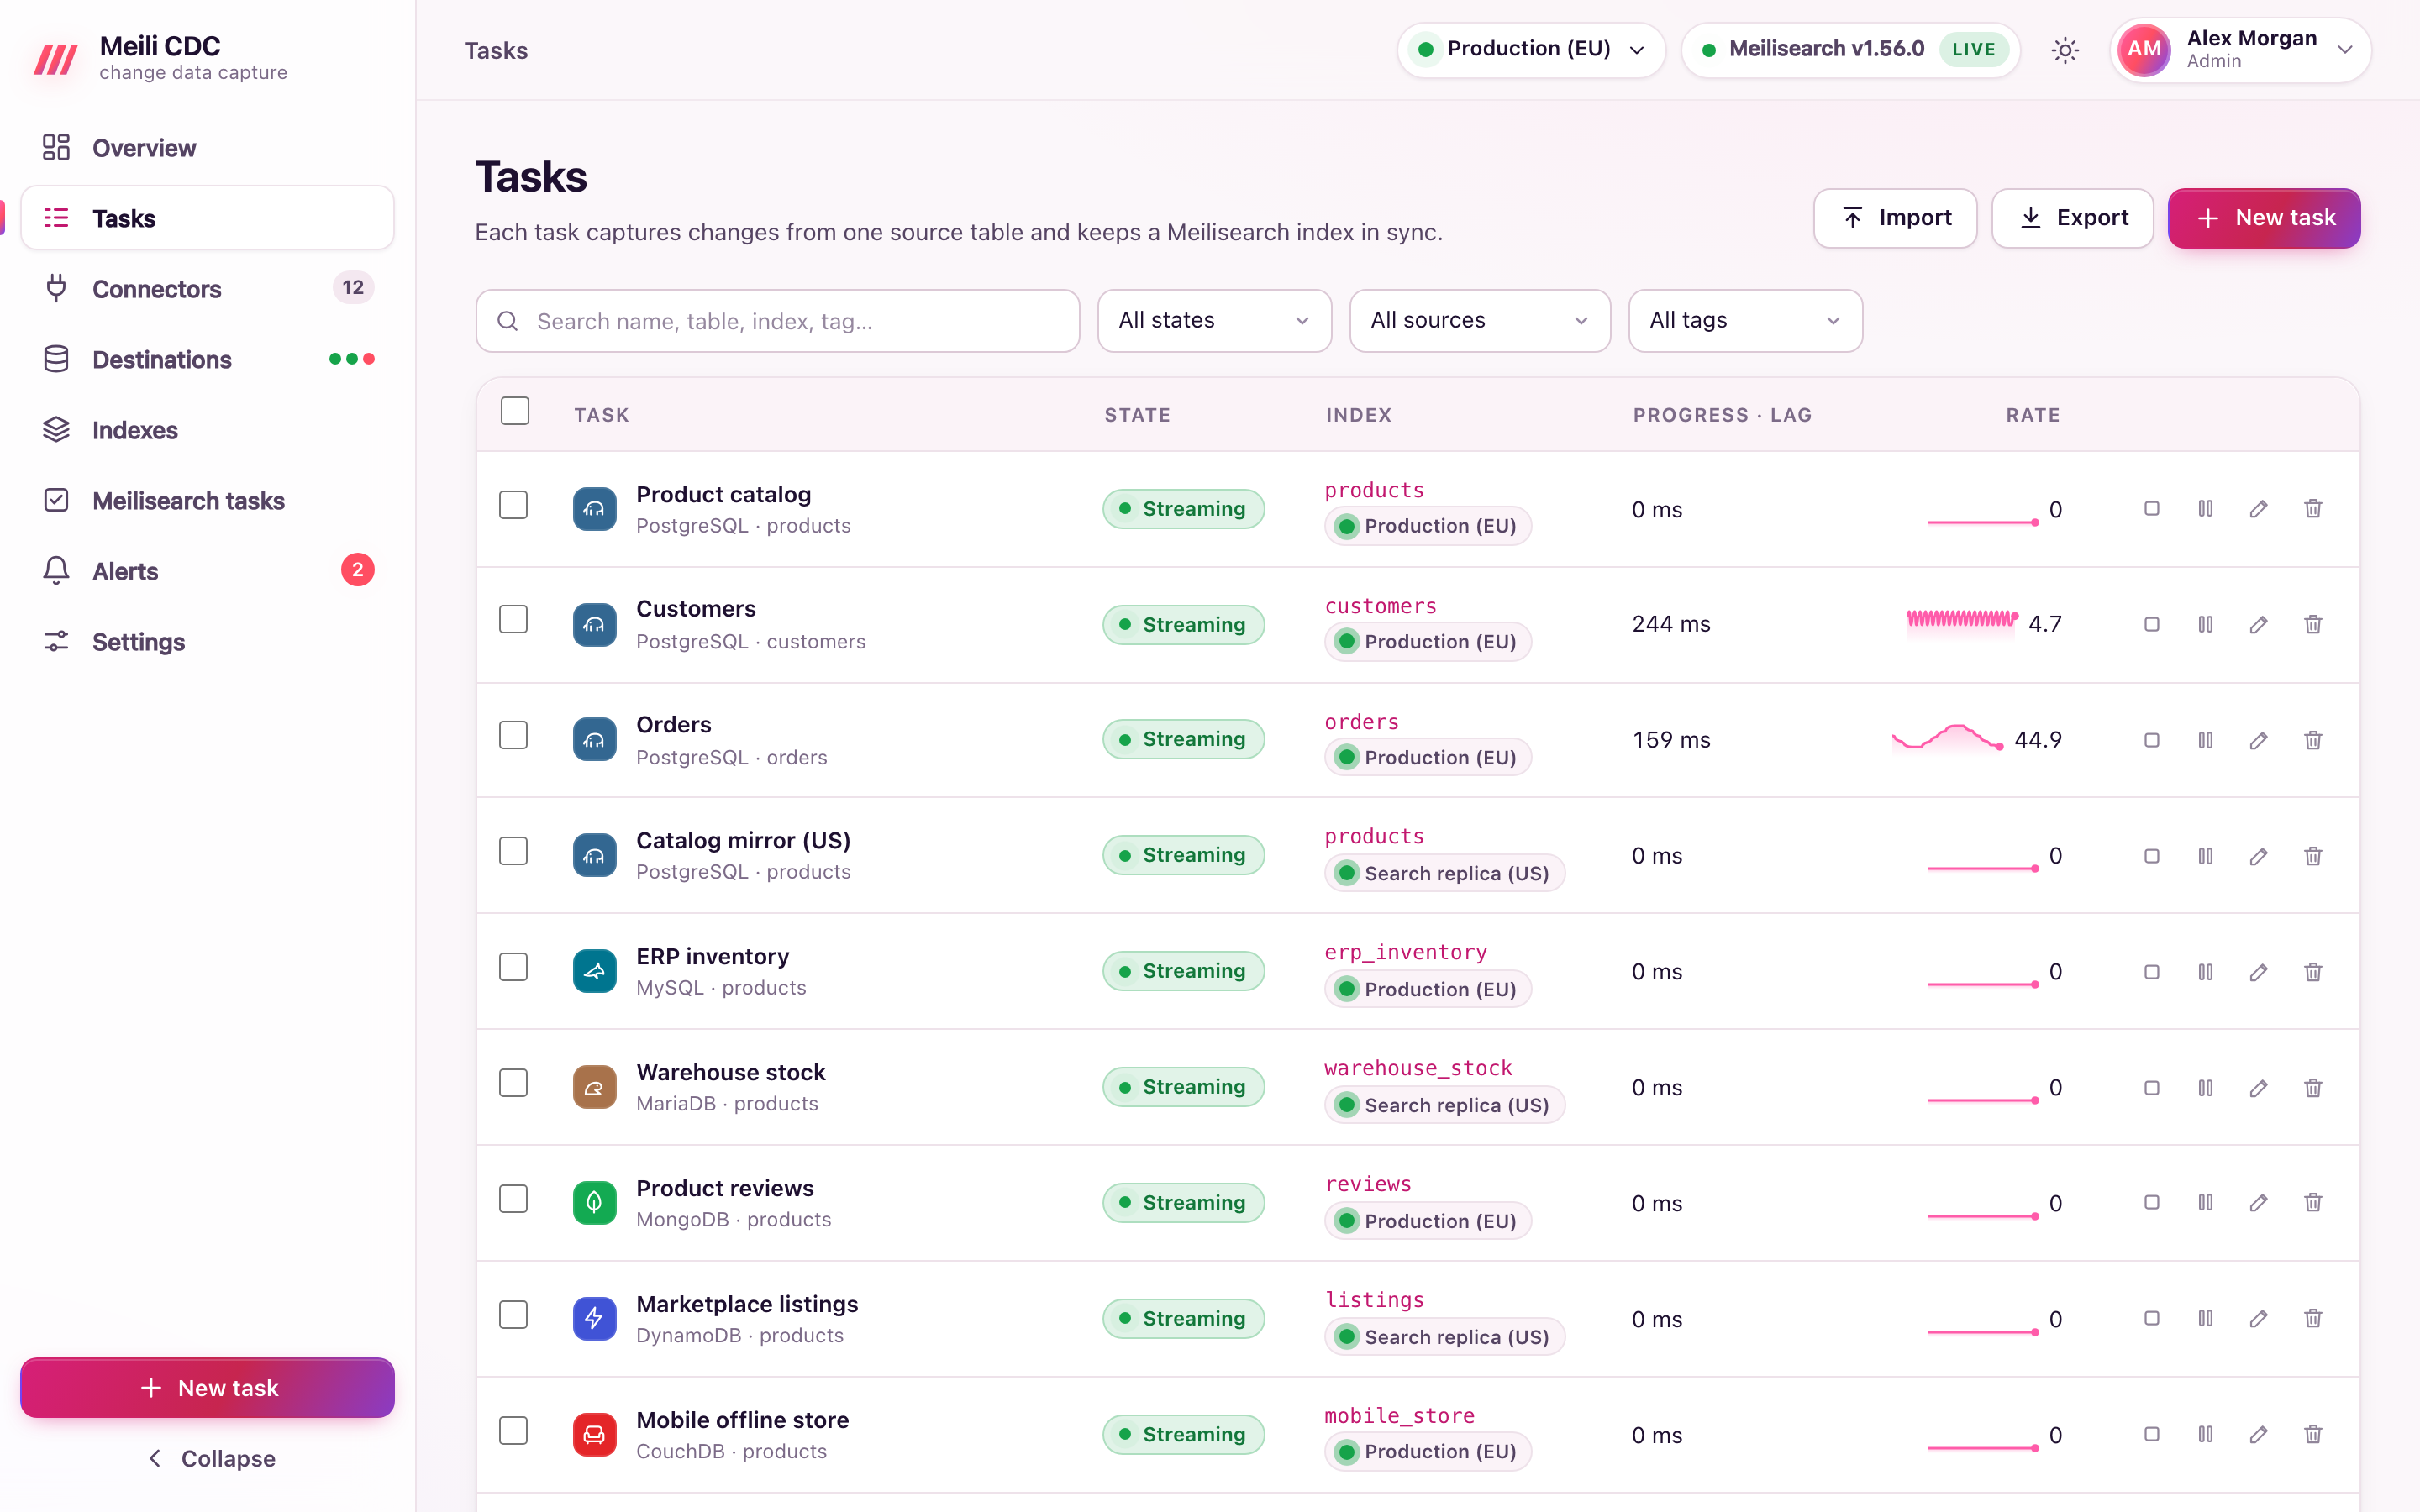Edit the Orders task with pencil icon
Screen dimensions: 2420x1512
tap(2258, 740)
